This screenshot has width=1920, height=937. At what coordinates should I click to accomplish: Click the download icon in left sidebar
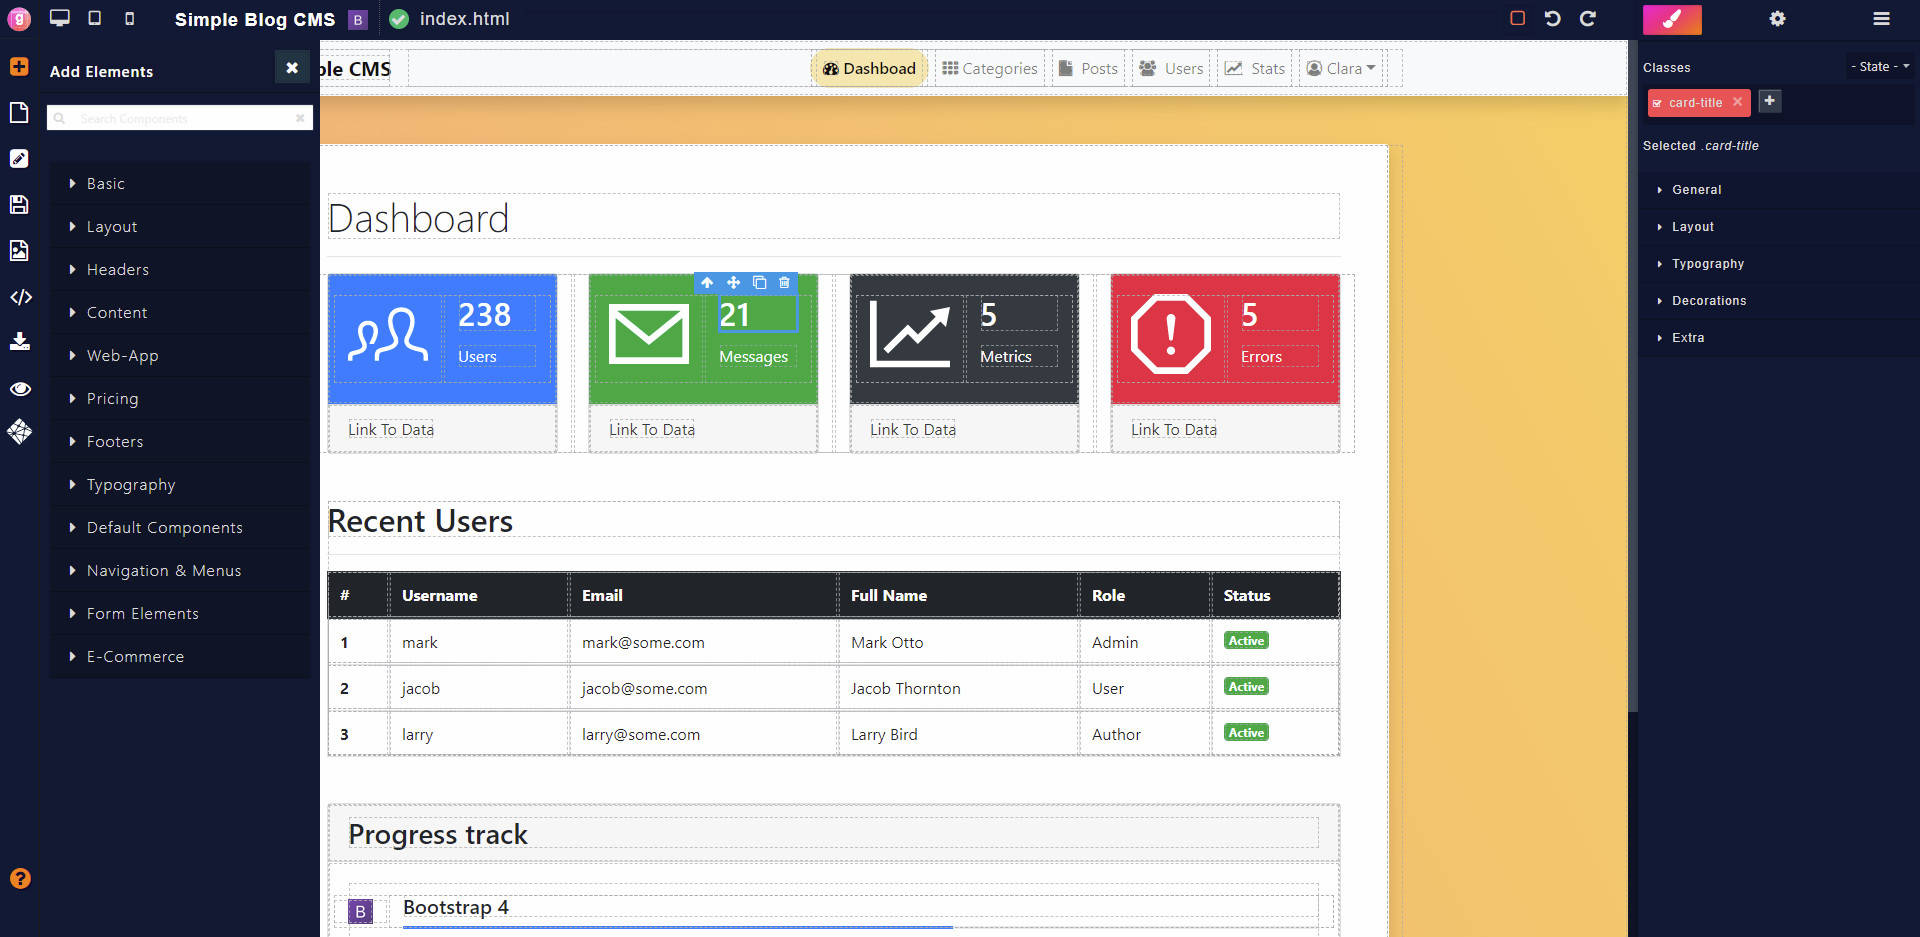pos(18,341)
